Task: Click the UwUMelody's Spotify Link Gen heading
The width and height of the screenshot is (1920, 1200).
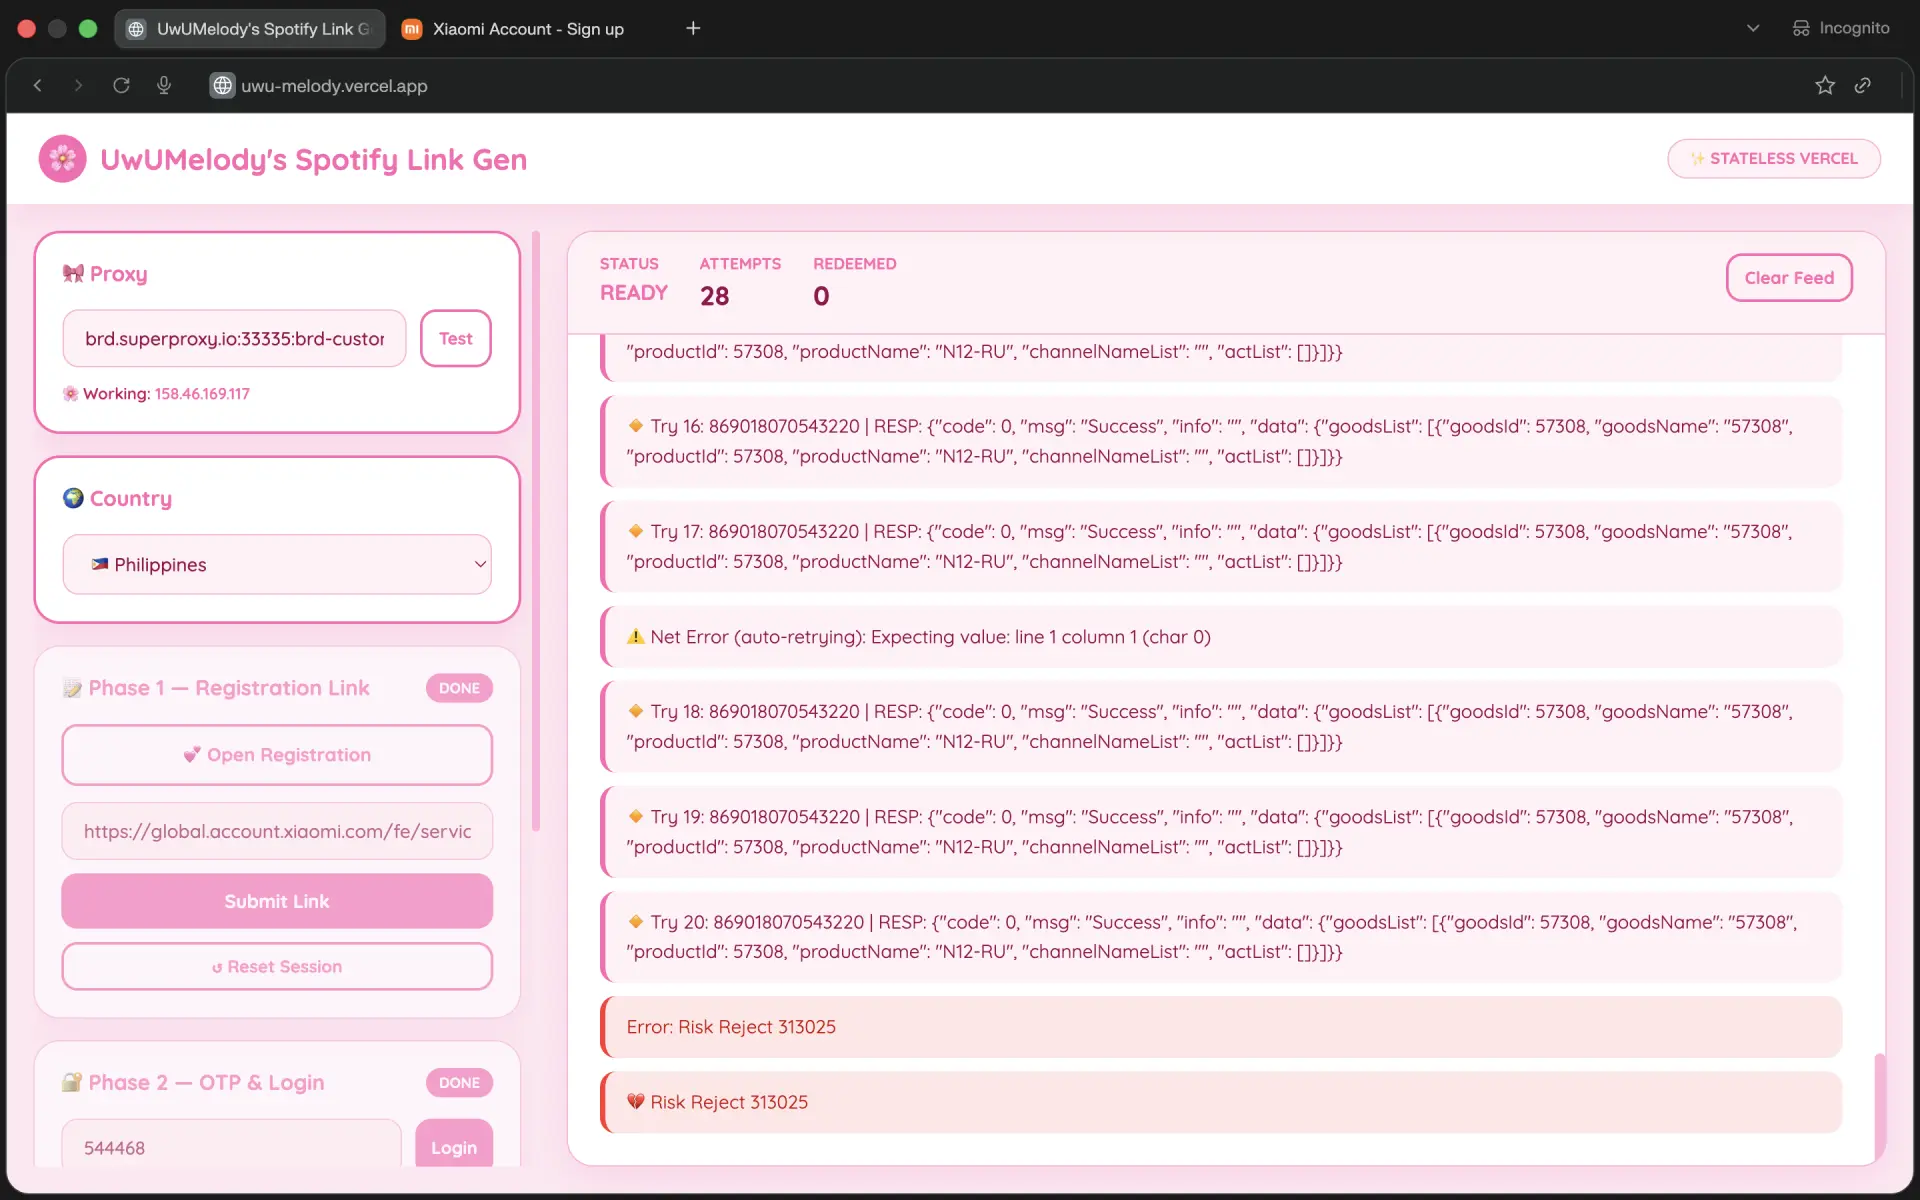Action: 313,159
